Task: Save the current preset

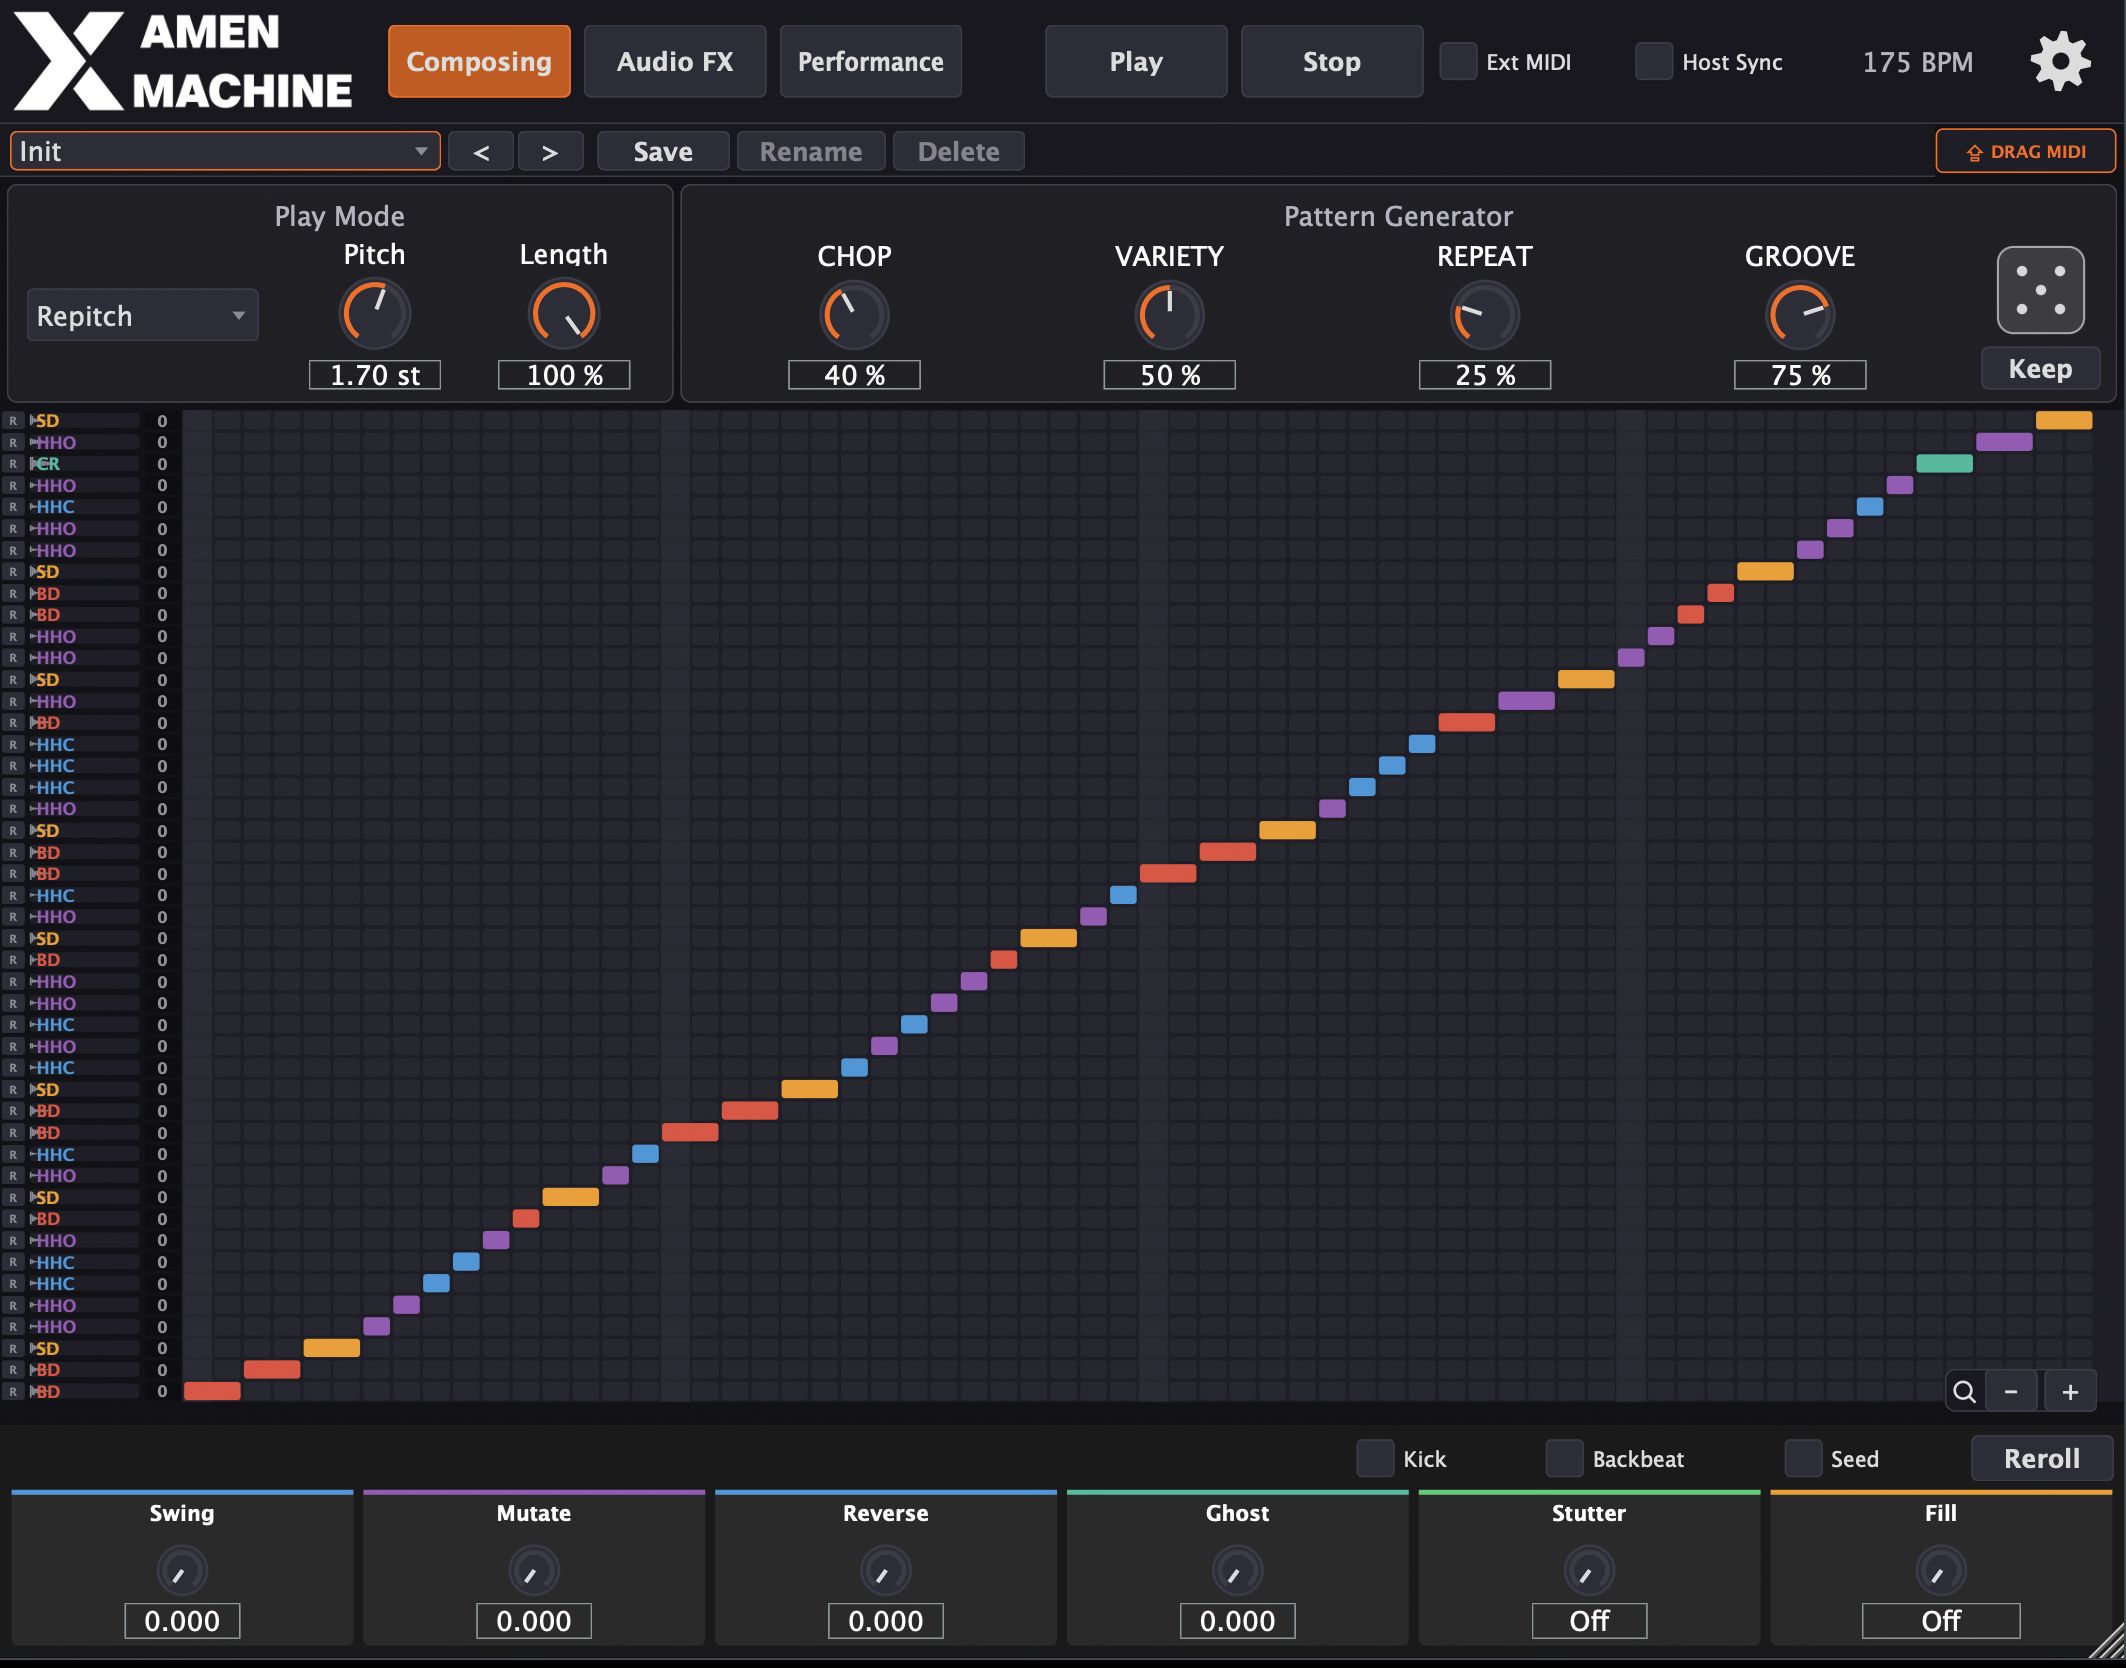Action: (x=663, y=152)
